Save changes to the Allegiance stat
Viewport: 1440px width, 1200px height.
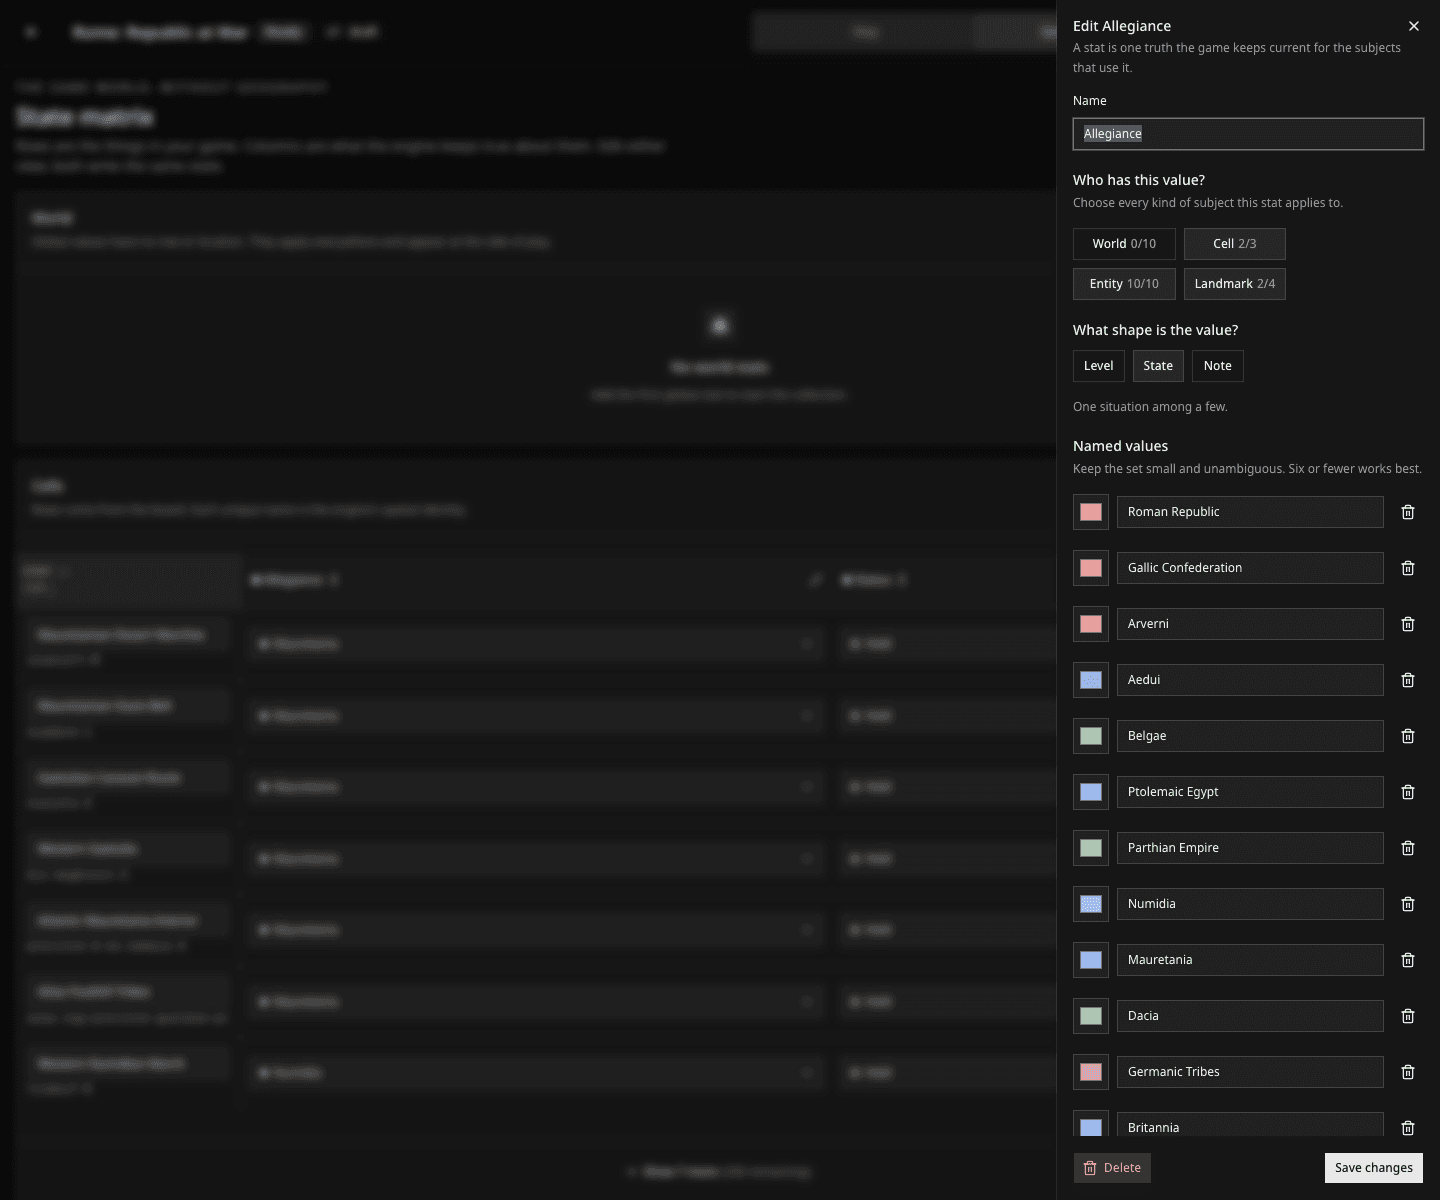pos(1374,1168)
